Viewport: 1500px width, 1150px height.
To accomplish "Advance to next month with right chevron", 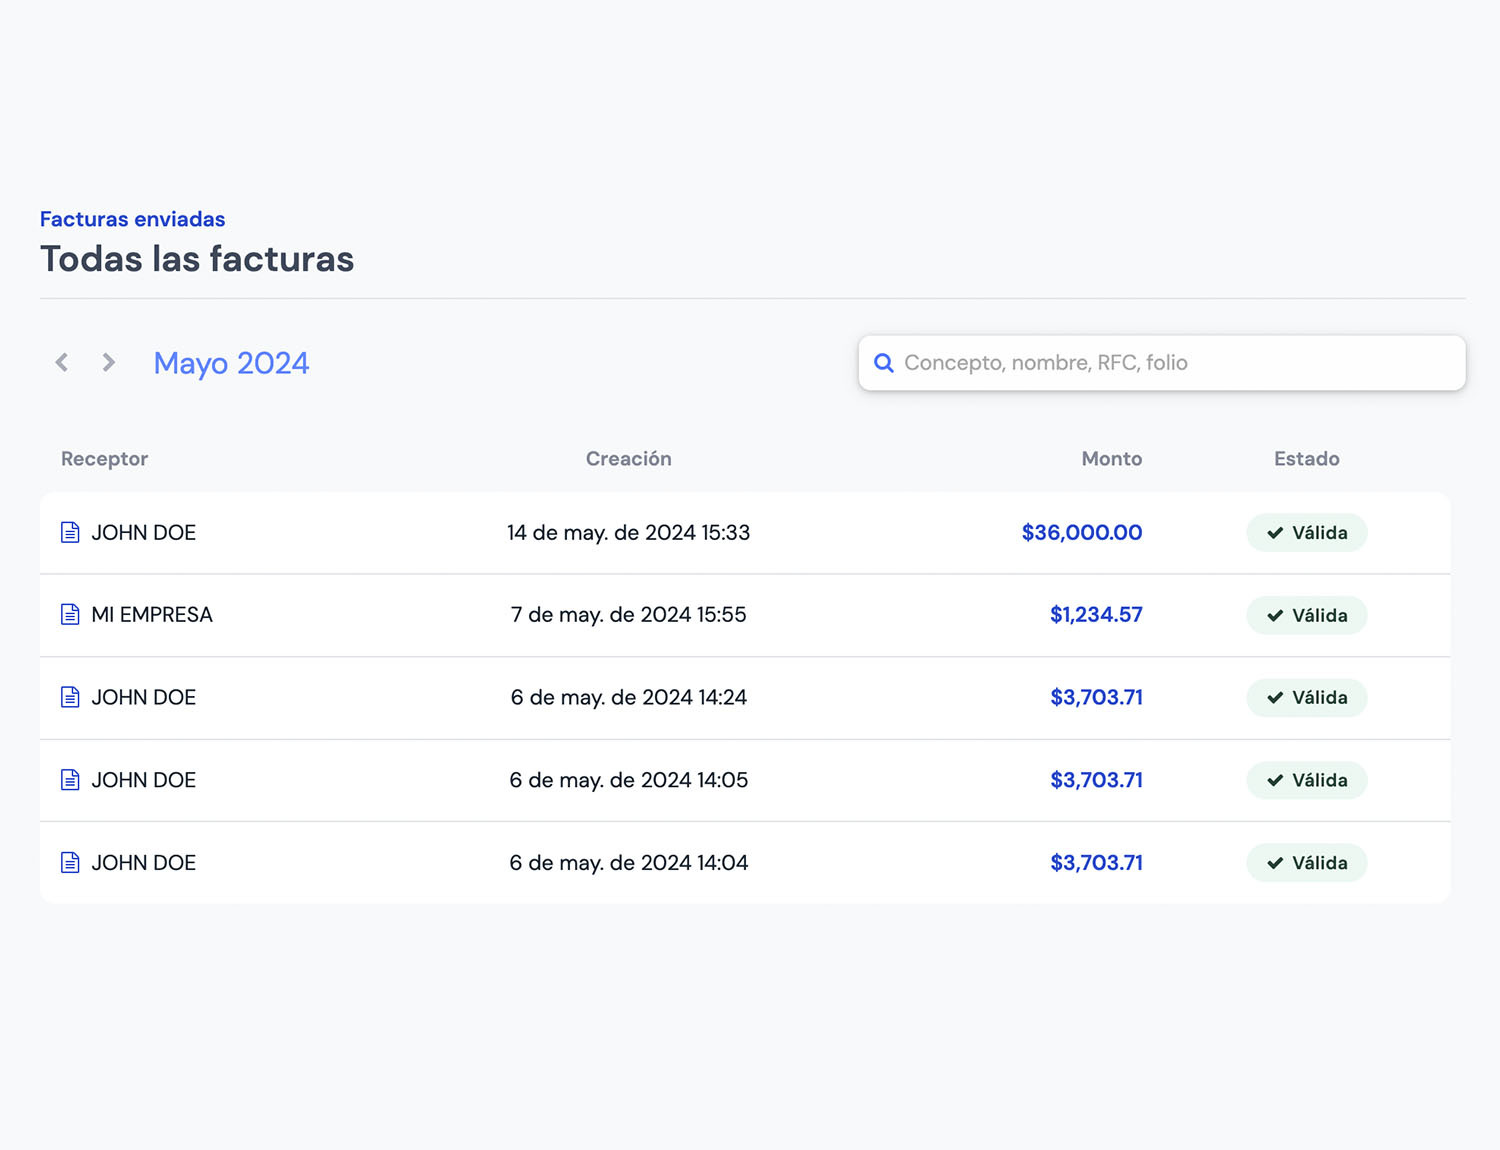I will [x=109, y=362].
